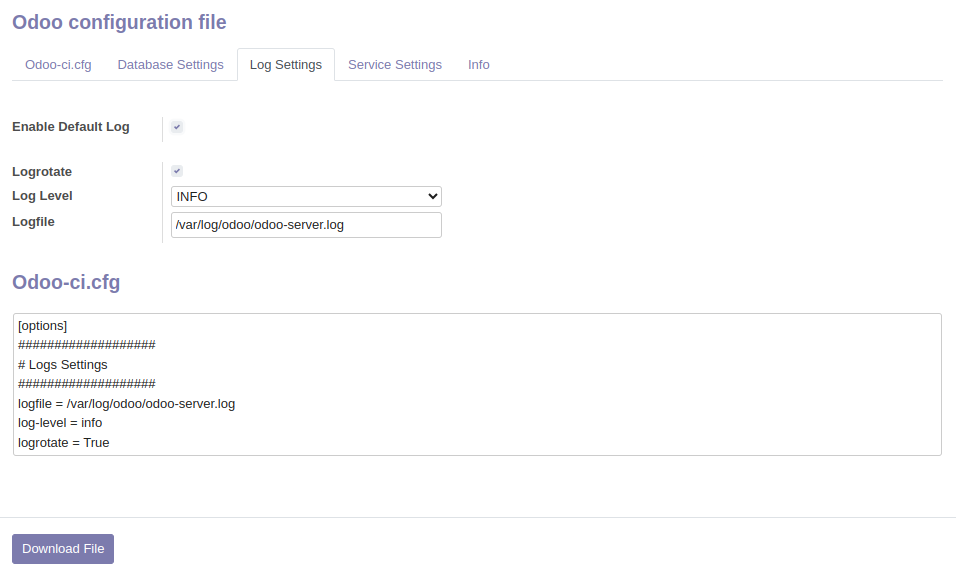Go to the Info tab
The image size is (956, 580).
point(479,65)
